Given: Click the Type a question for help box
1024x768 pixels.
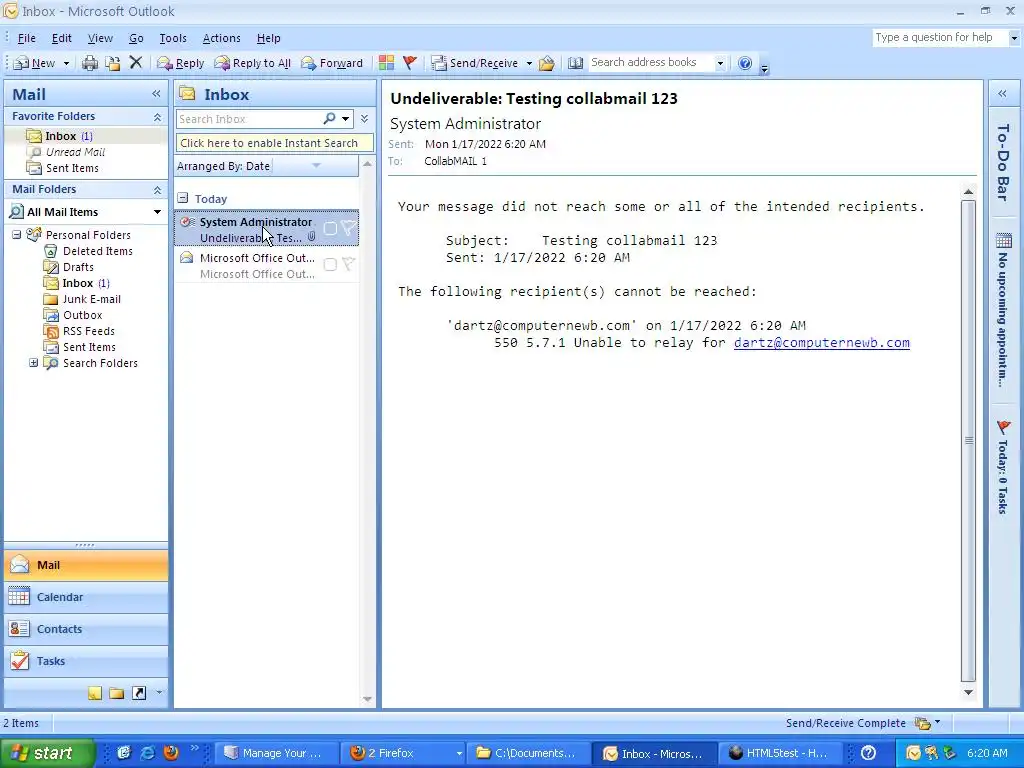Looking at the screenshot, I should [940, 37].
